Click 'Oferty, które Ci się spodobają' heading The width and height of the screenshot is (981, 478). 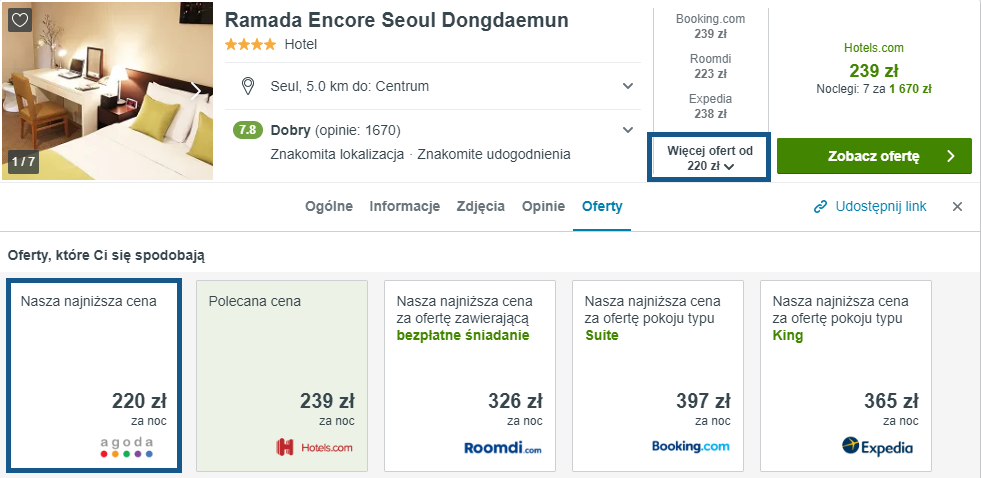(x=106, y=255)
